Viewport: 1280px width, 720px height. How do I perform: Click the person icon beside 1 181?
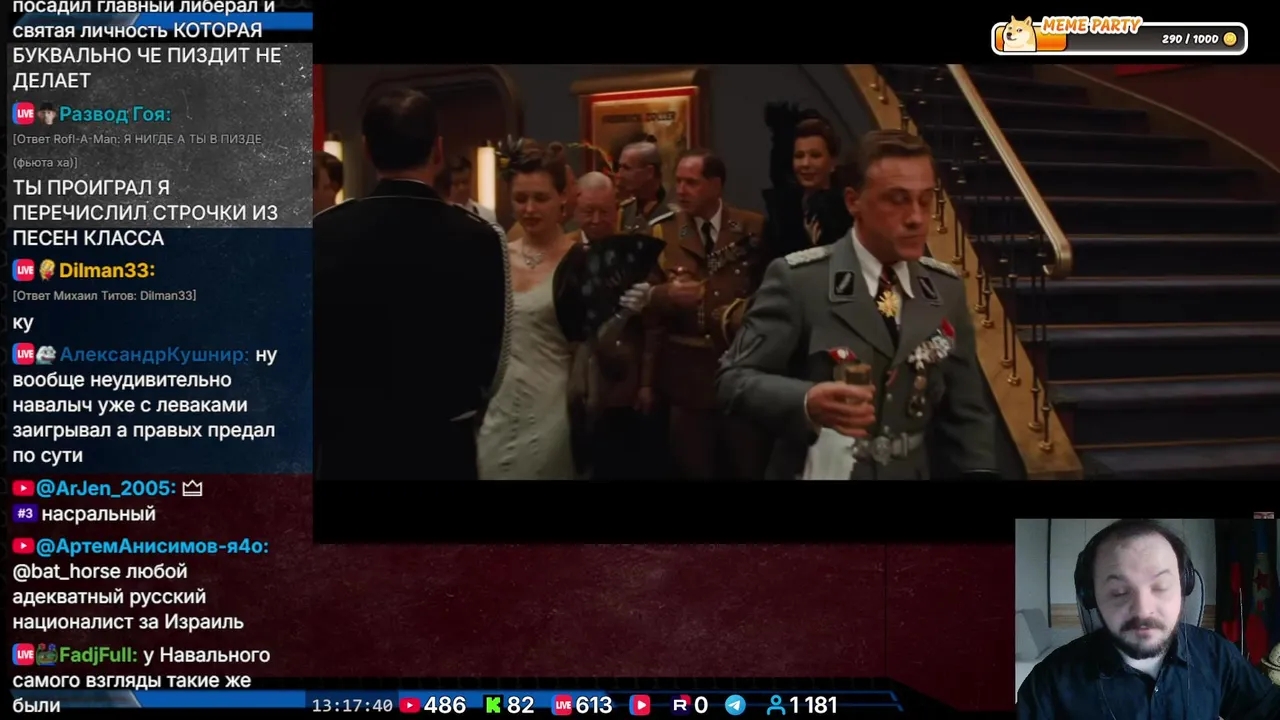coord(775,705)
